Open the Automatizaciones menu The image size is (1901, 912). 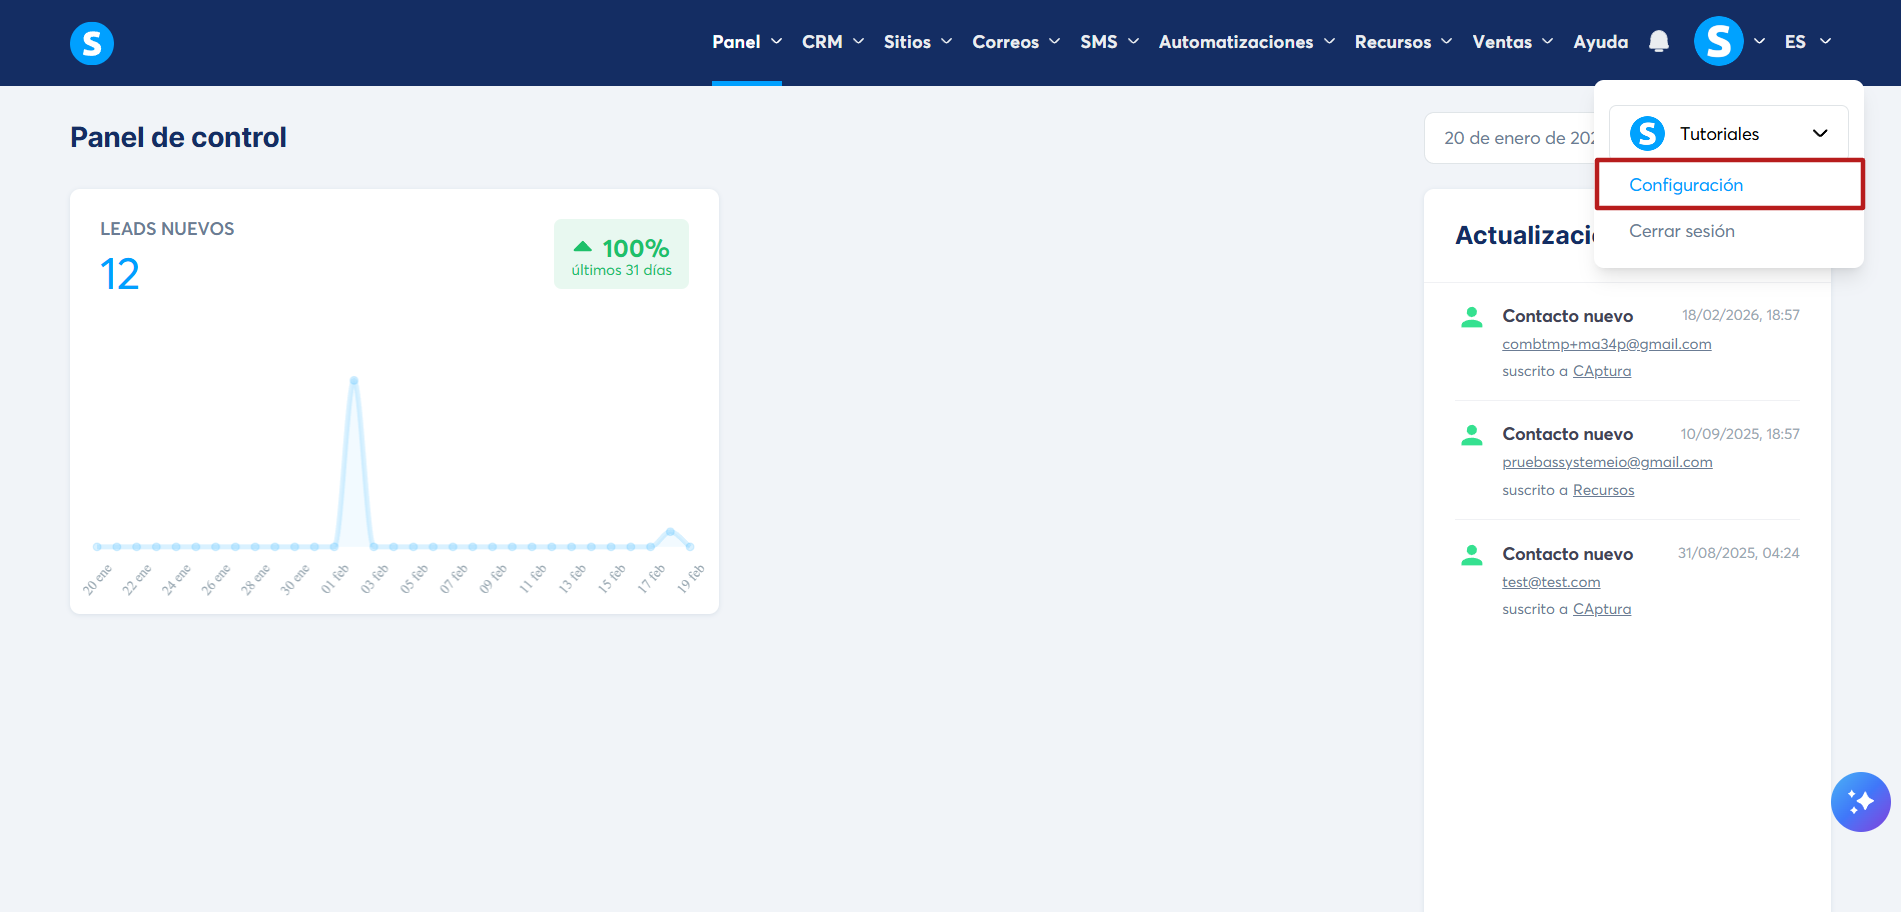tap(1236, 41)
